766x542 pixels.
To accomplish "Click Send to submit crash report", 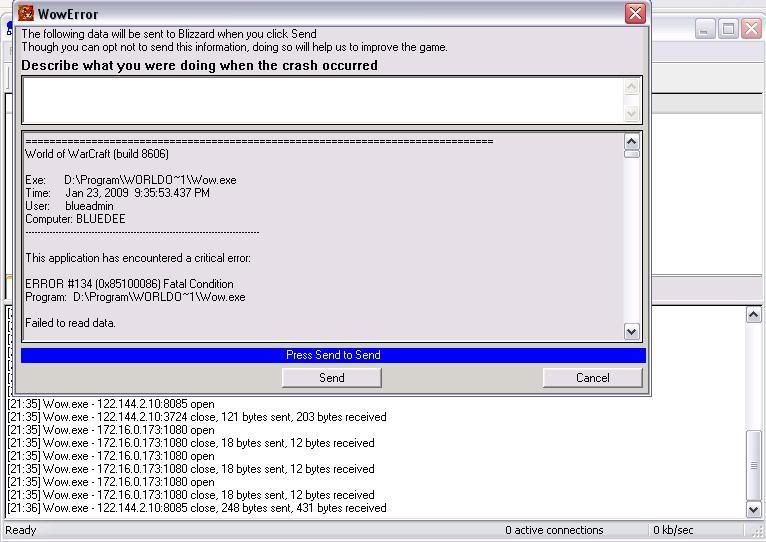I will [332, 378].
